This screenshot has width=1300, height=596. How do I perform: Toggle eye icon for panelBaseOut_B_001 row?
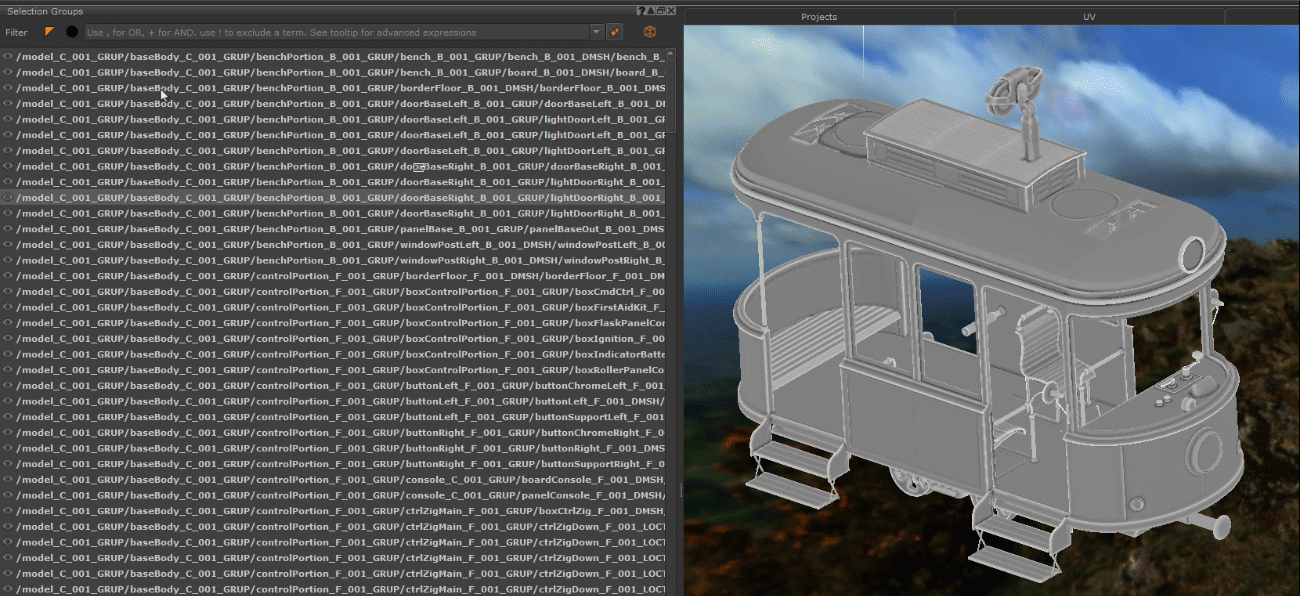(x=8, y=229)
